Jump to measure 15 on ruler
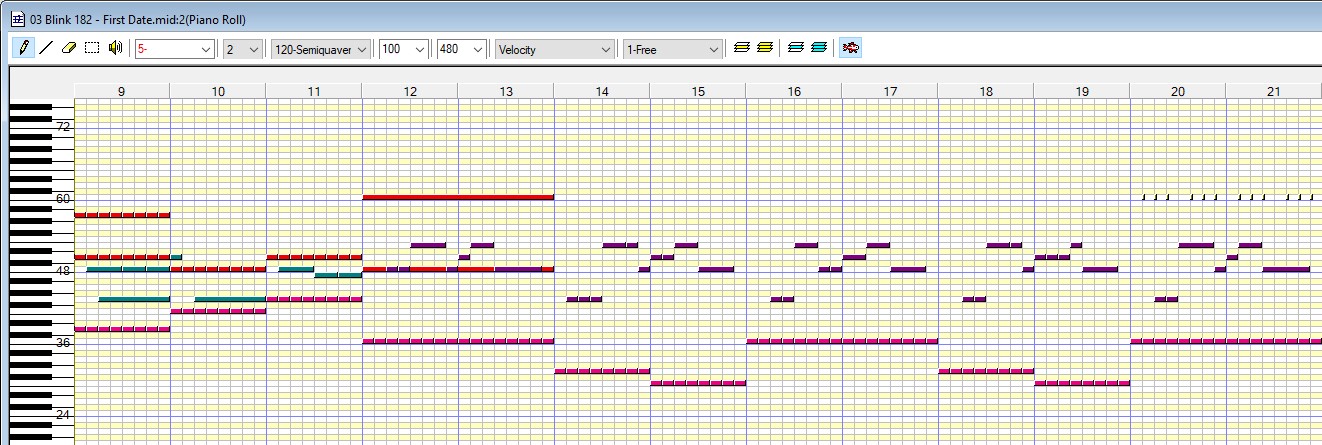Image resolution: width=1322 pixels, height=445 pixels. click(x=698, y=91)
